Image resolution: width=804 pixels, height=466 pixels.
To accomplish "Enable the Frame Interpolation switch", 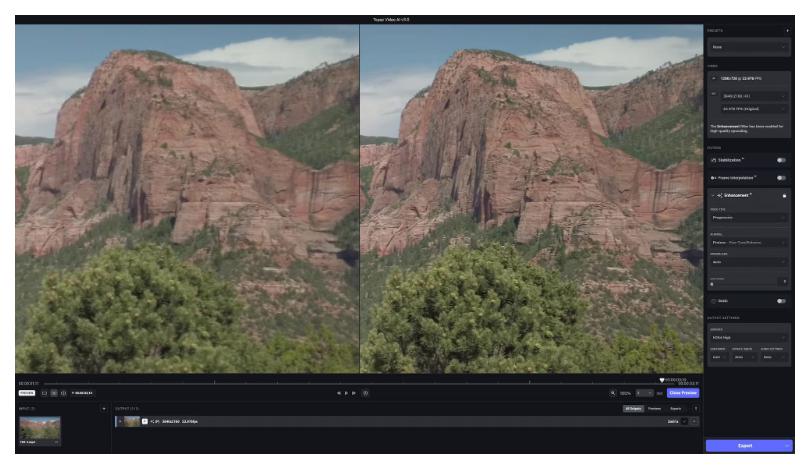I will coord(781,177).
